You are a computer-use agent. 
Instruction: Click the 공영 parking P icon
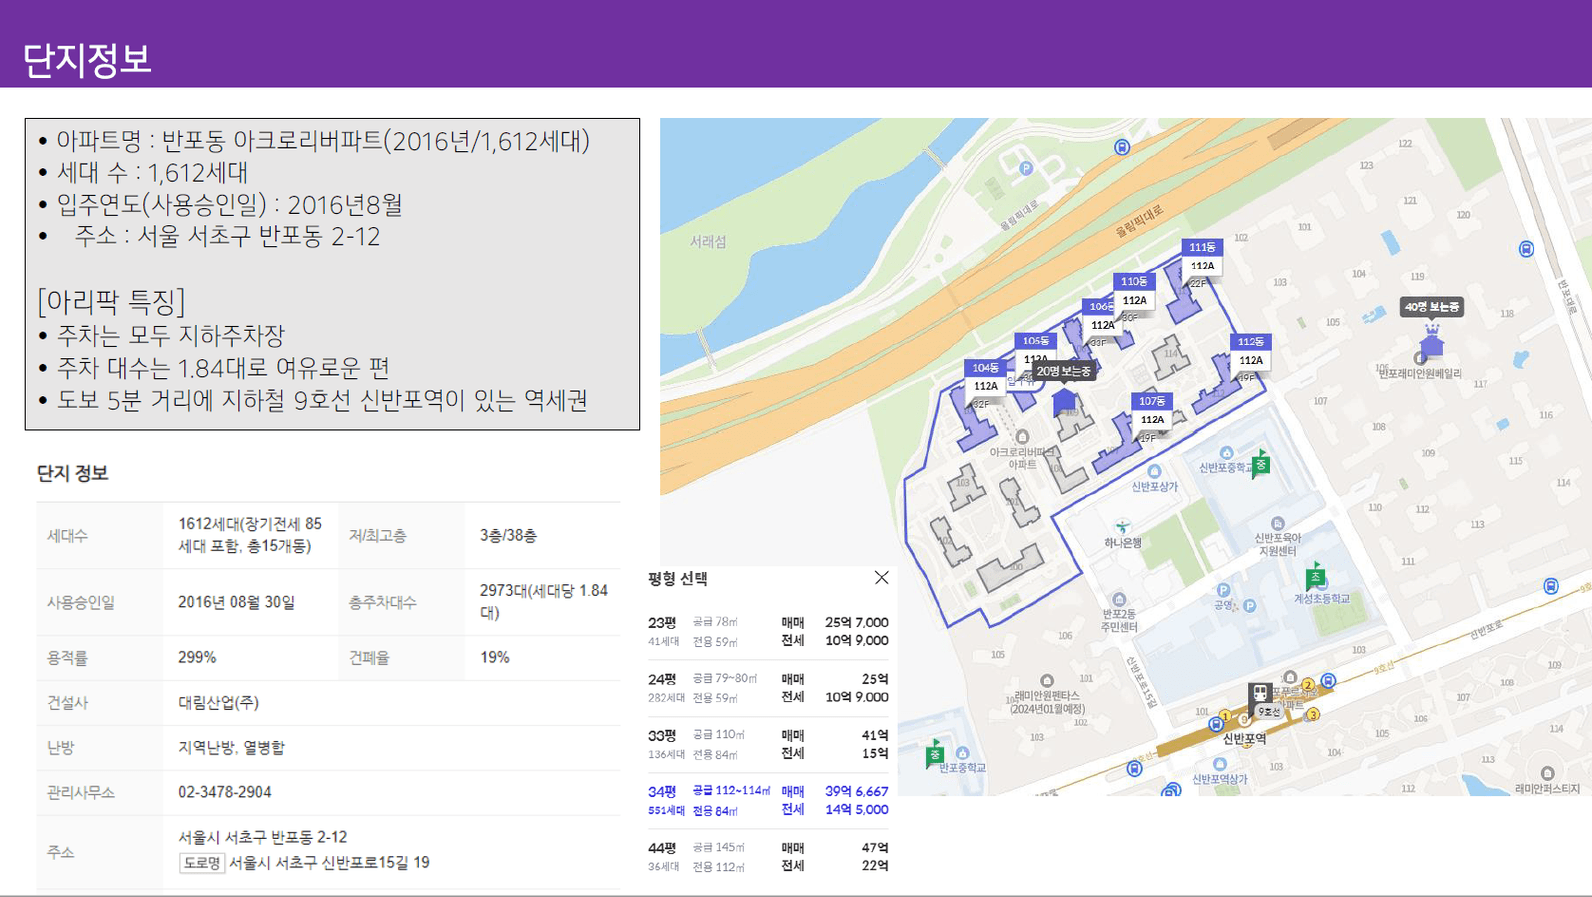coord(1223,590)
